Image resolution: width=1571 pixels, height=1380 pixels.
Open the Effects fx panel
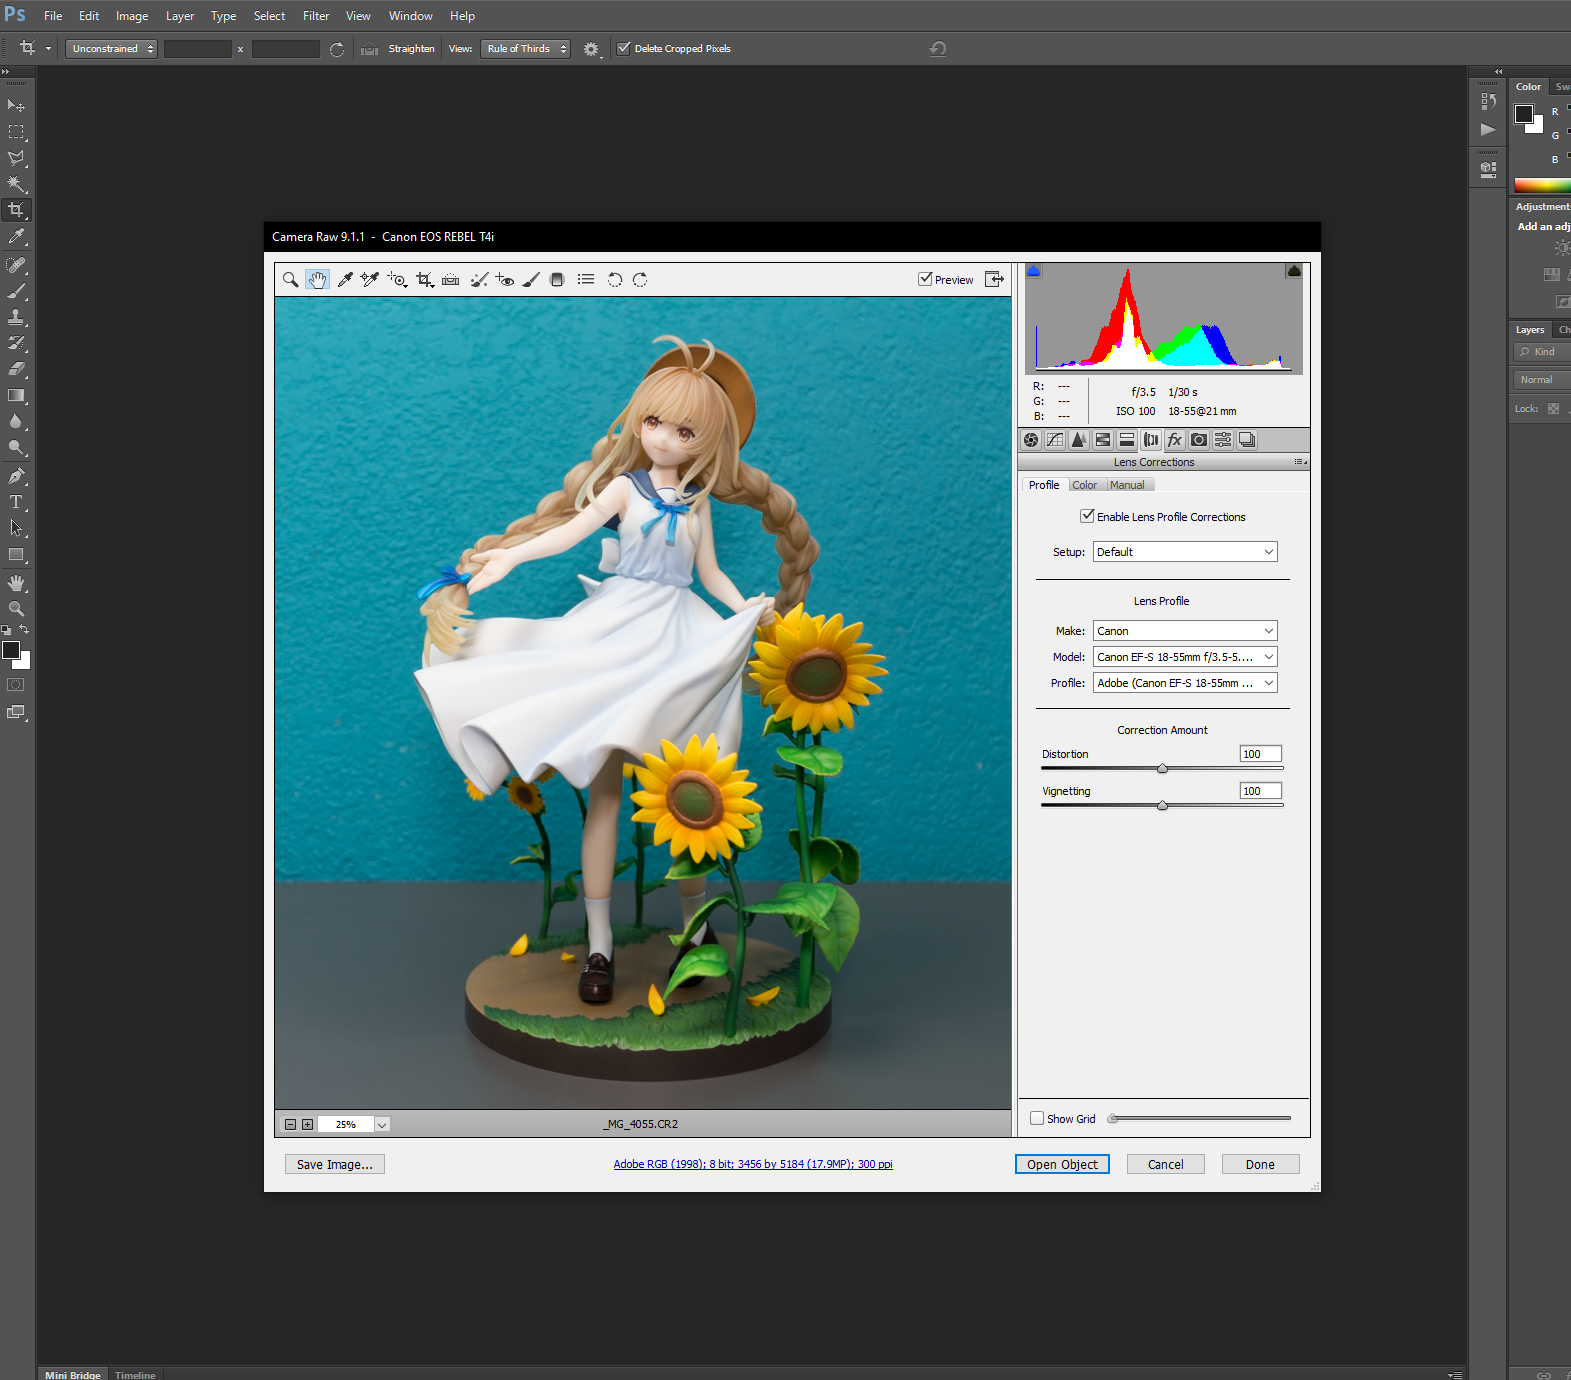click(1175, 440)
